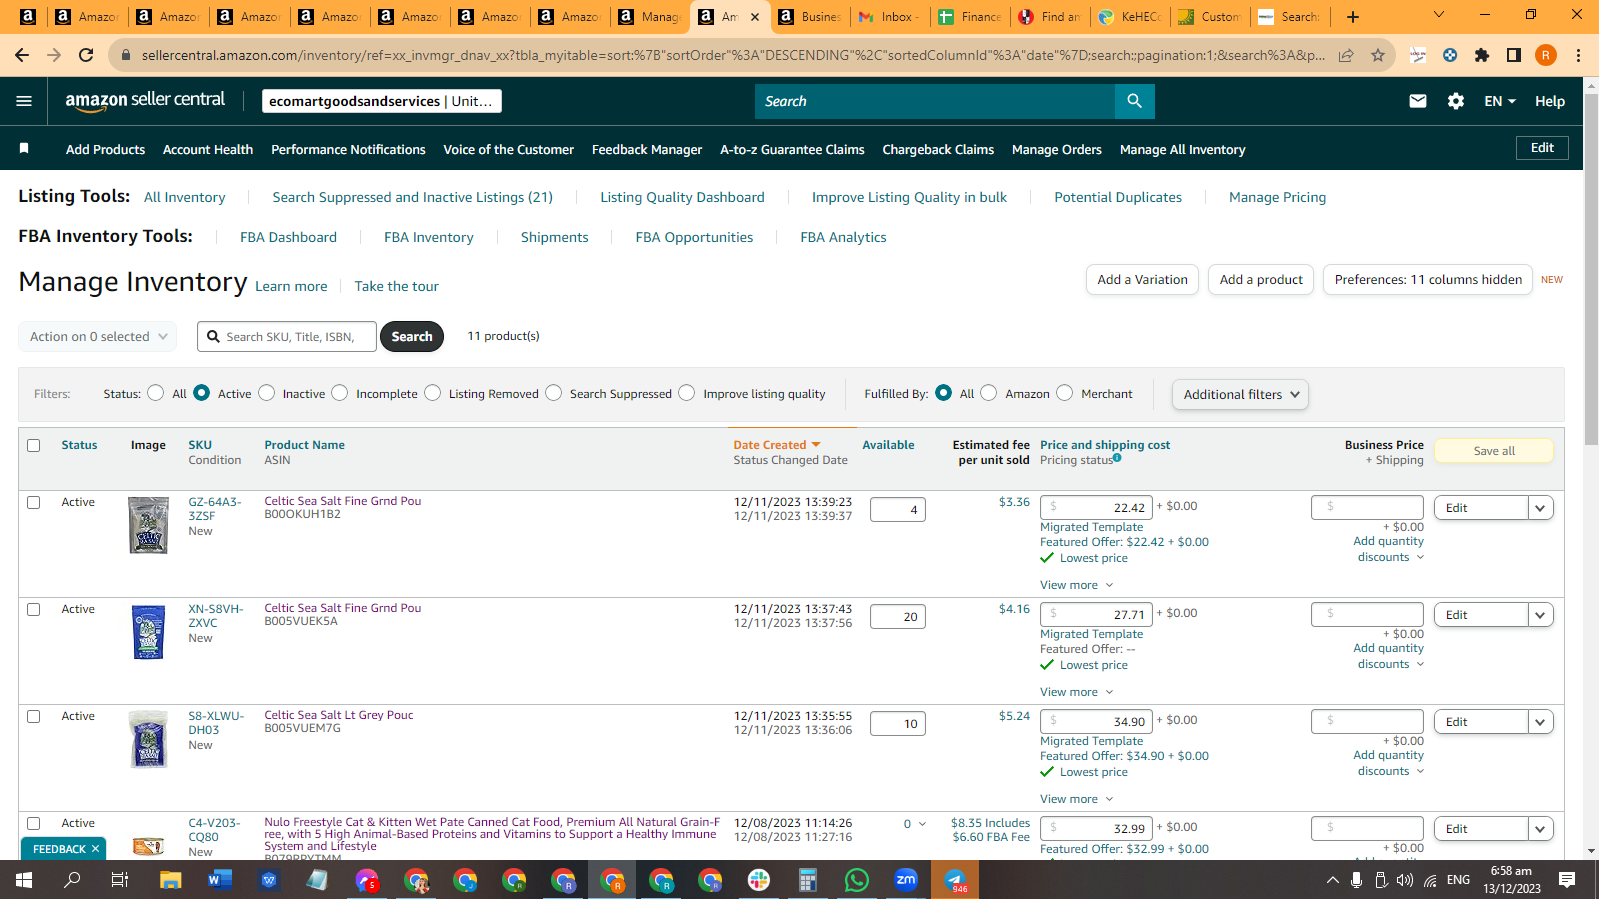This screenshot has width=1599, height=899.
Task: Open File Explorer from the taskbar
Action: tap(171, 880)
